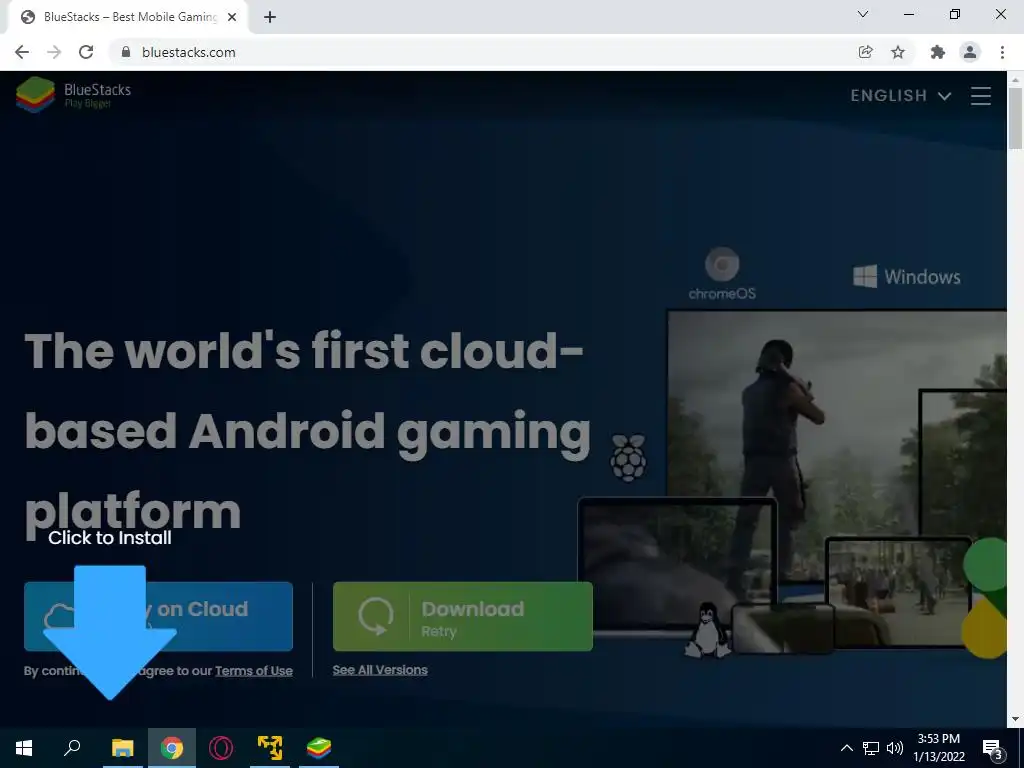Click the BlueStacks logo in page header

(x=74, y=95)
